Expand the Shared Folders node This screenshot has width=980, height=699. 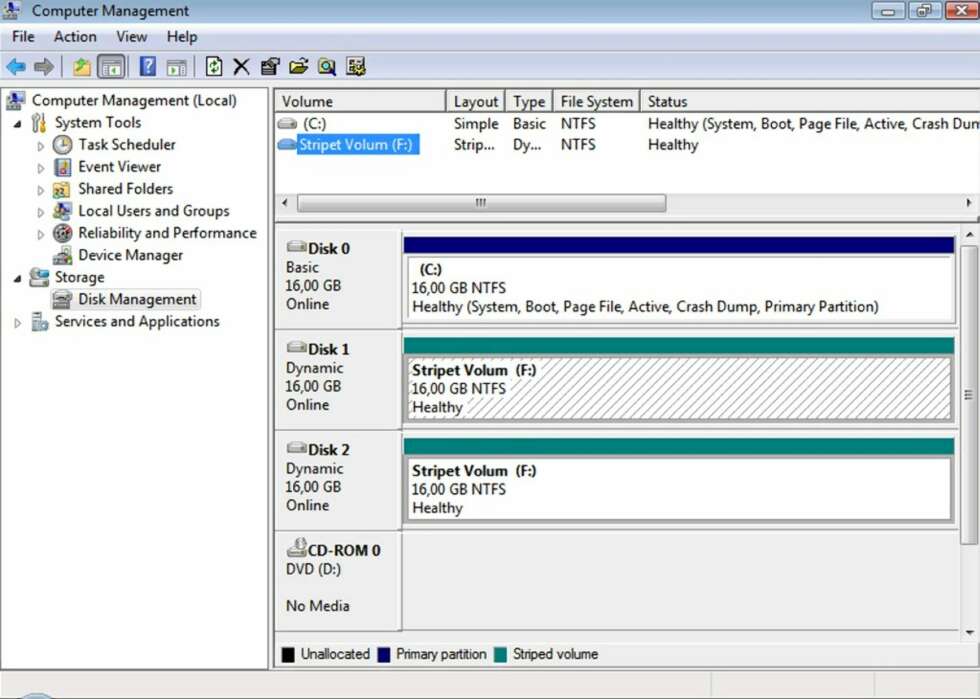[41, 190]
